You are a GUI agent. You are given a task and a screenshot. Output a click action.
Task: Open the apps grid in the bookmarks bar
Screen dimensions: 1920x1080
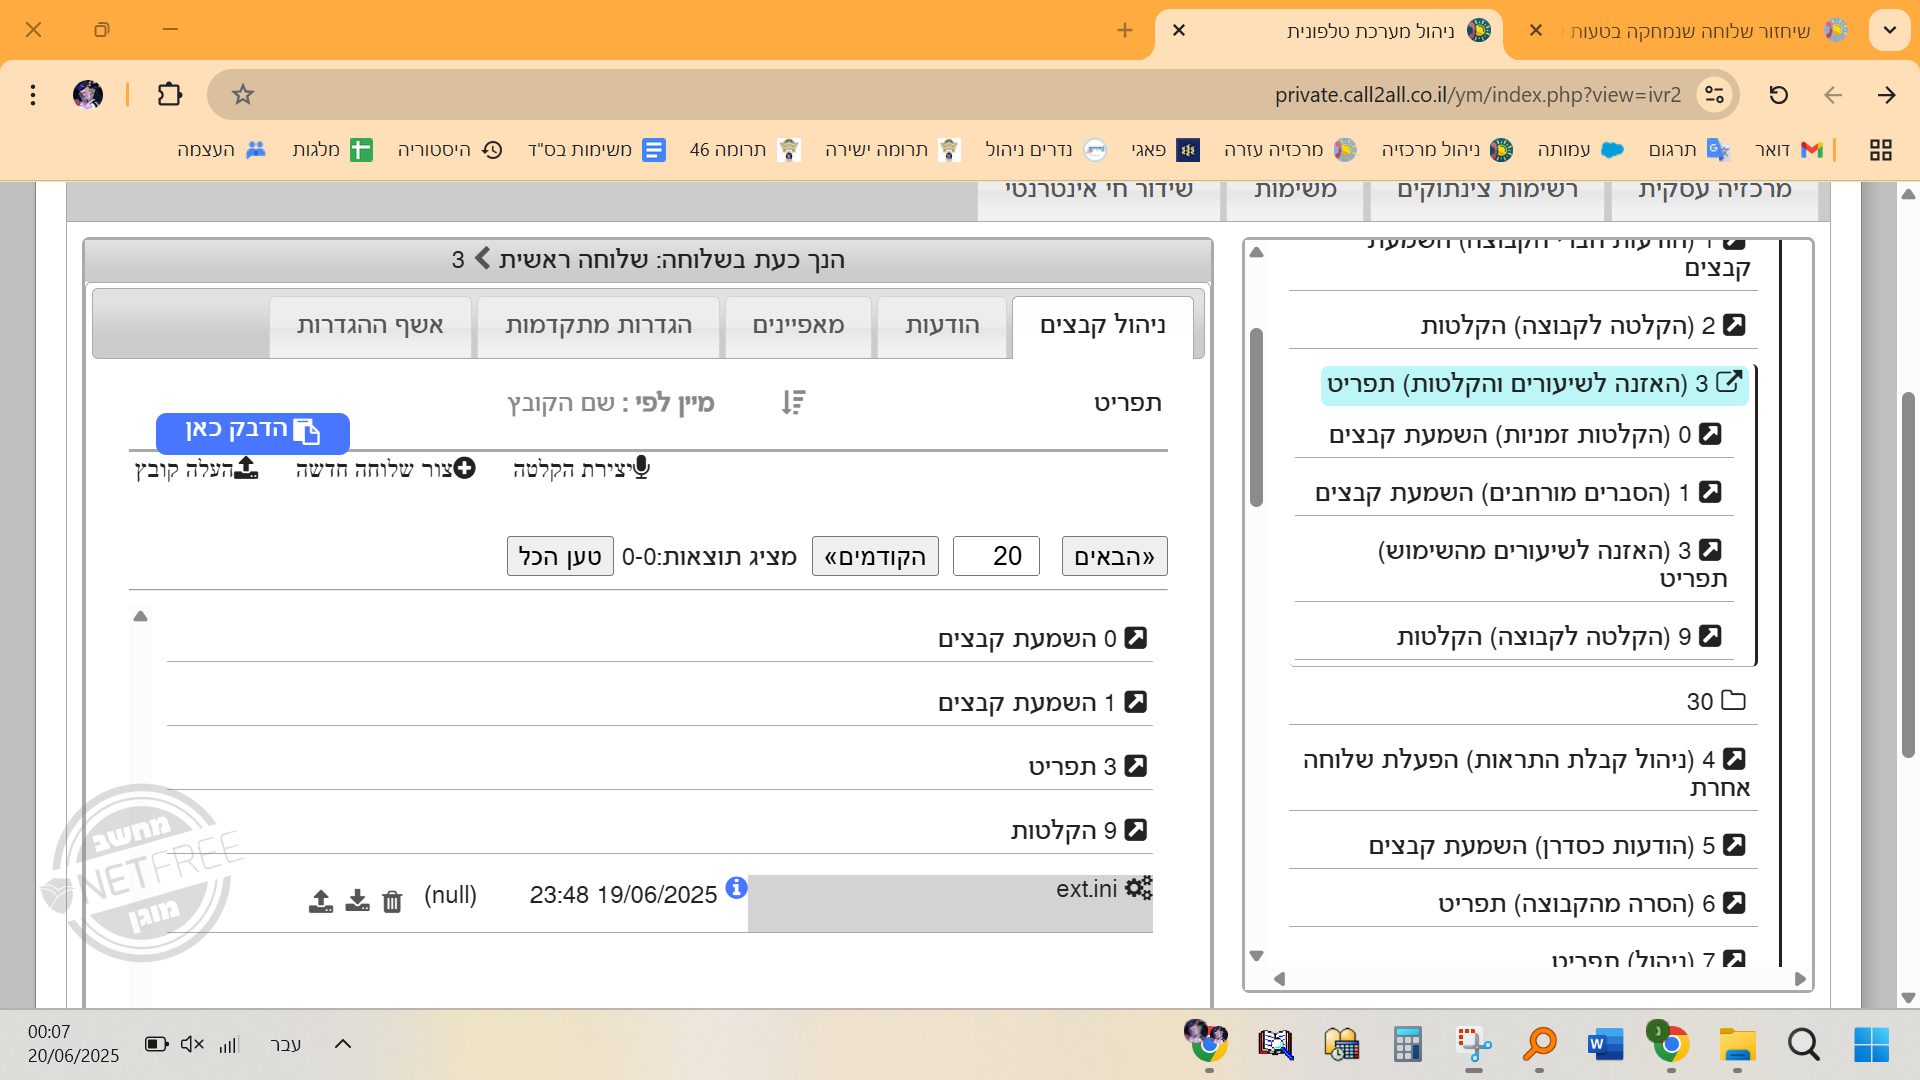[1881, 150]
